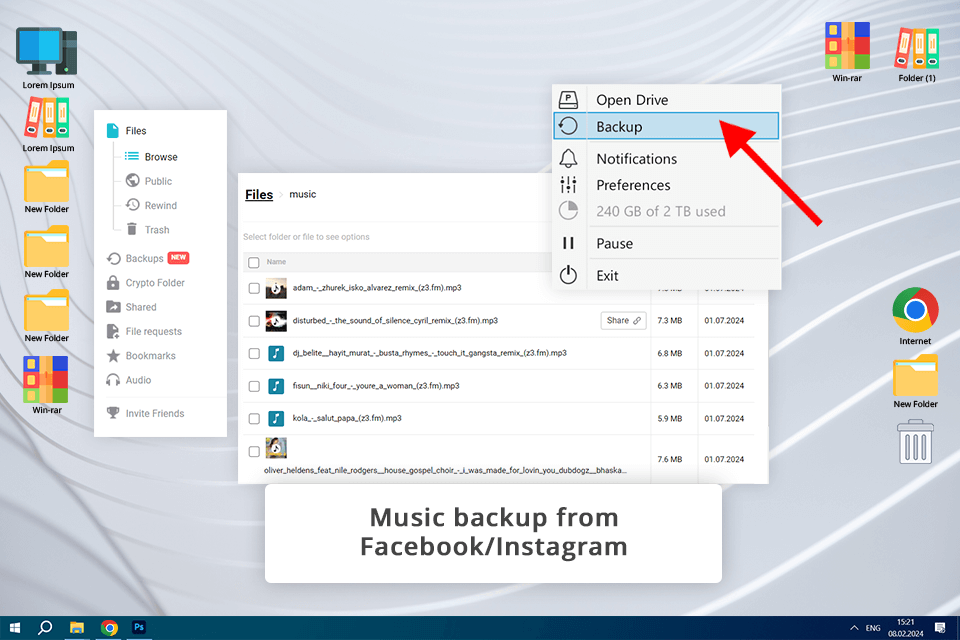Click the music breadcrumb text
This screenshot has width=960, height=640.
click(302, 194)
